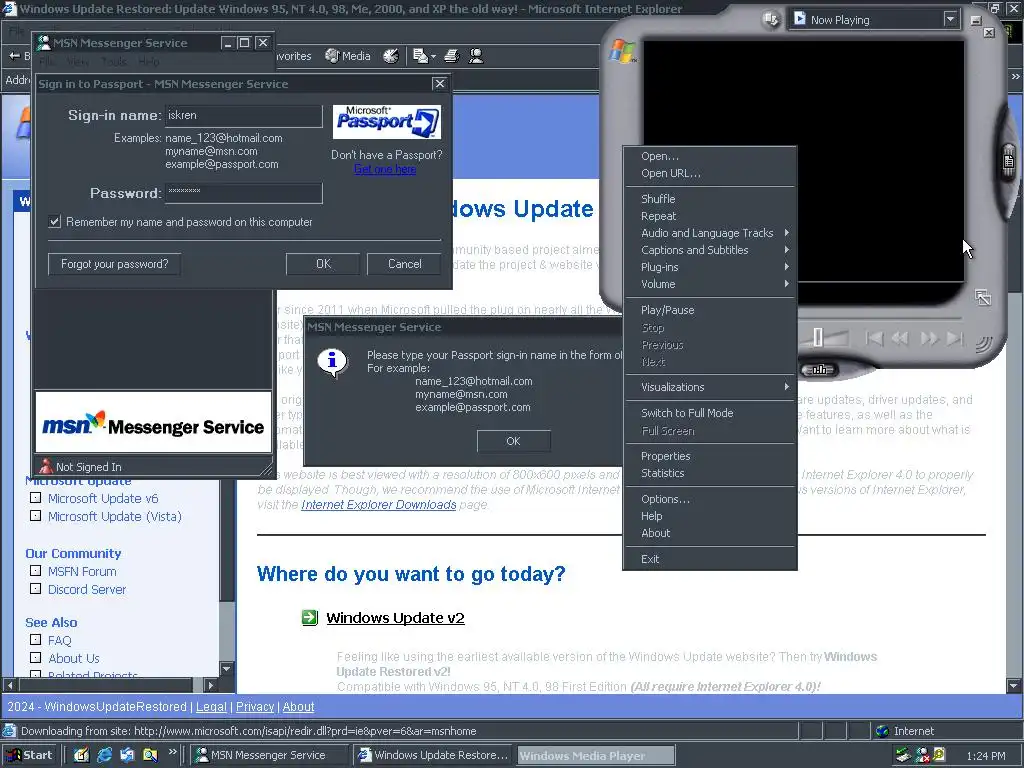Toggle the Discord Server box in sidebar
Screen dimensions: 1024x768
pos(36,588)
